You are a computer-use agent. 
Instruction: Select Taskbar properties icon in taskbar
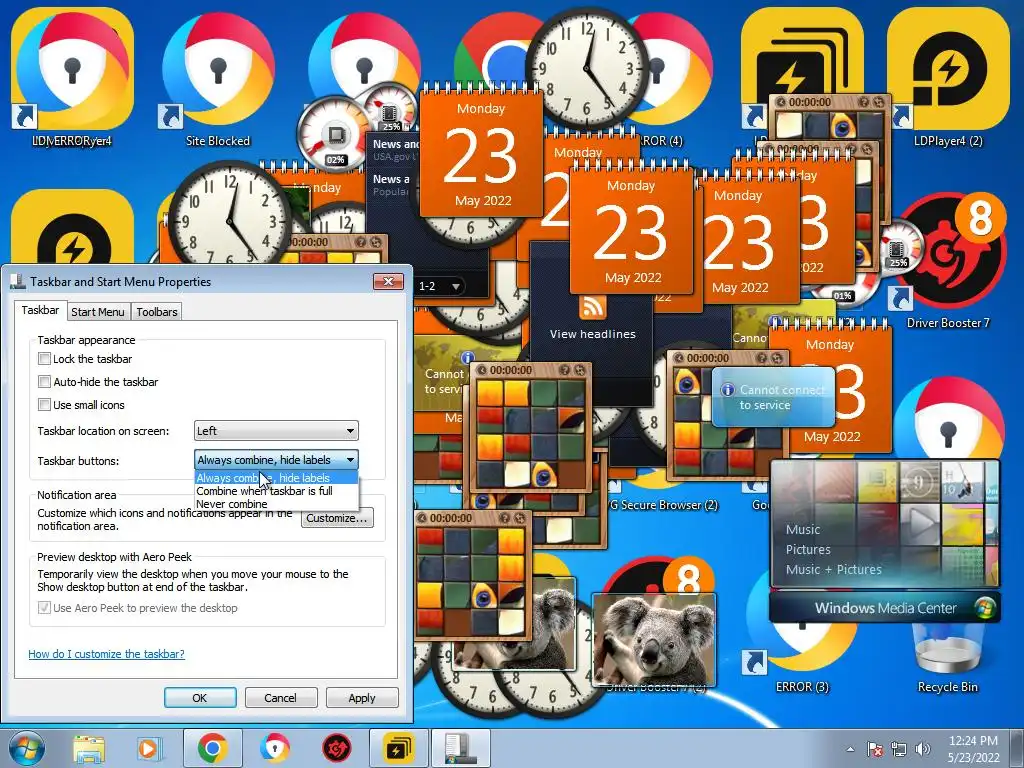(x=460, y=748)
